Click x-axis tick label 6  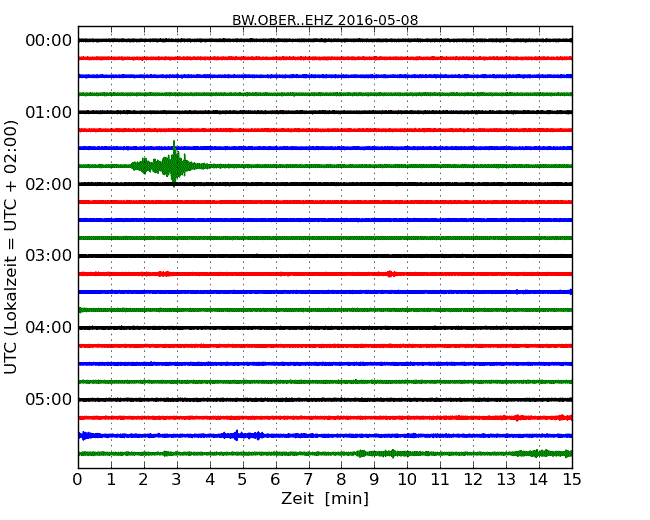275,480
